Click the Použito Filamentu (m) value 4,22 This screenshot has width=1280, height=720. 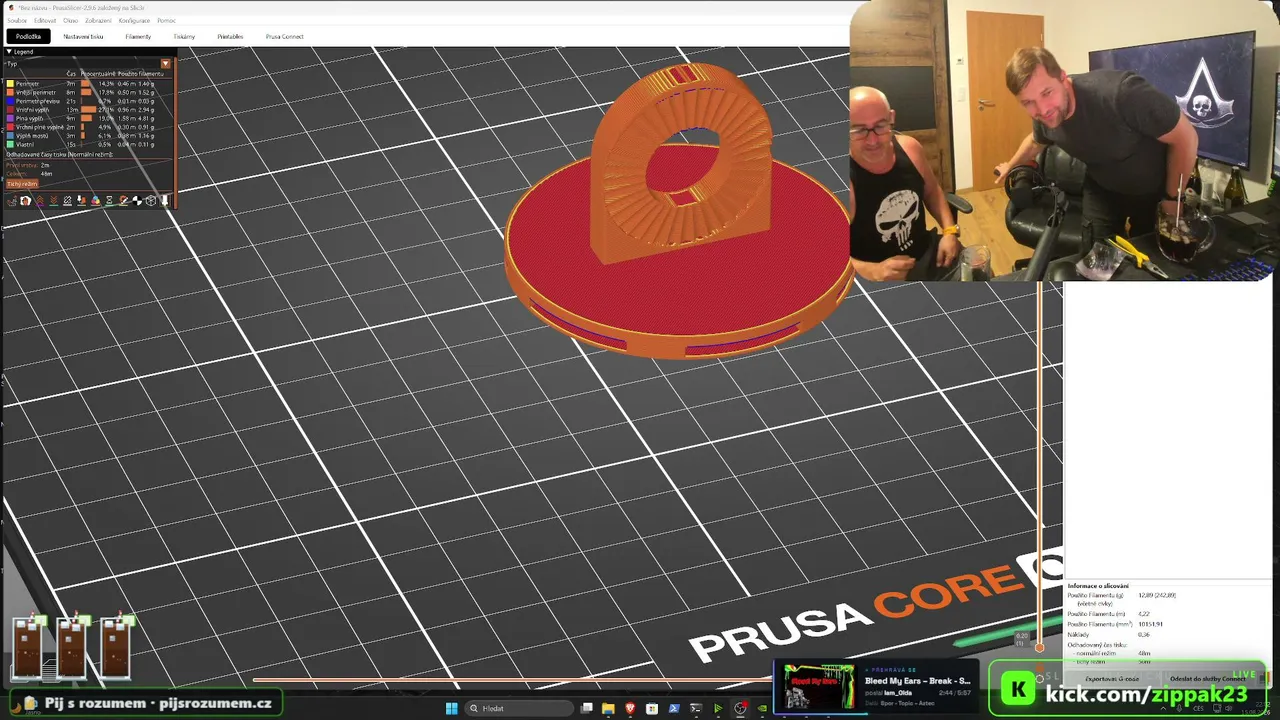coord(1144,614)
